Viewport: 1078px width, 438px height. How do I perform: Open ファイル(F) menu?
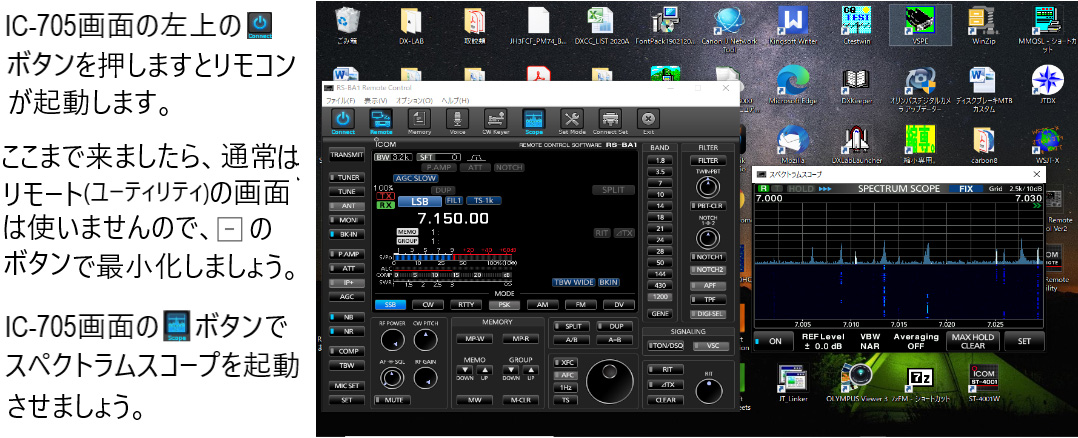pyautogui.click(x=341, y=100)
